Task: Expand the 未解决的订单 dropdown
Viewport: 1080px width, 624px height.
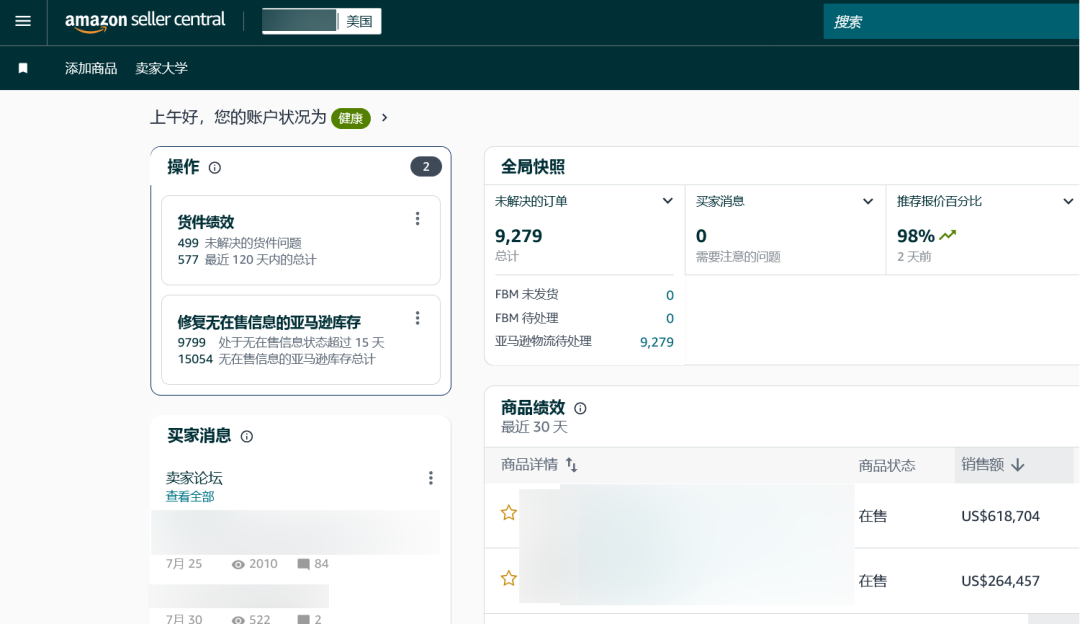Action: click(x=667, y=200)
